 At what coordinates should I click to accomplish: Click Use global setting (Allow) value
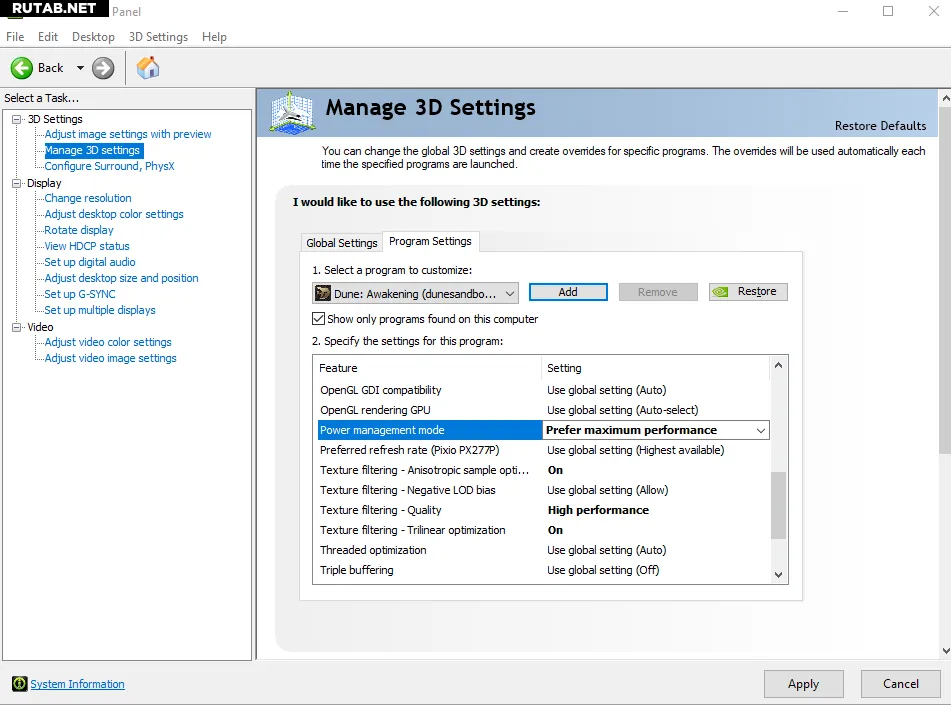click(608, 490)
